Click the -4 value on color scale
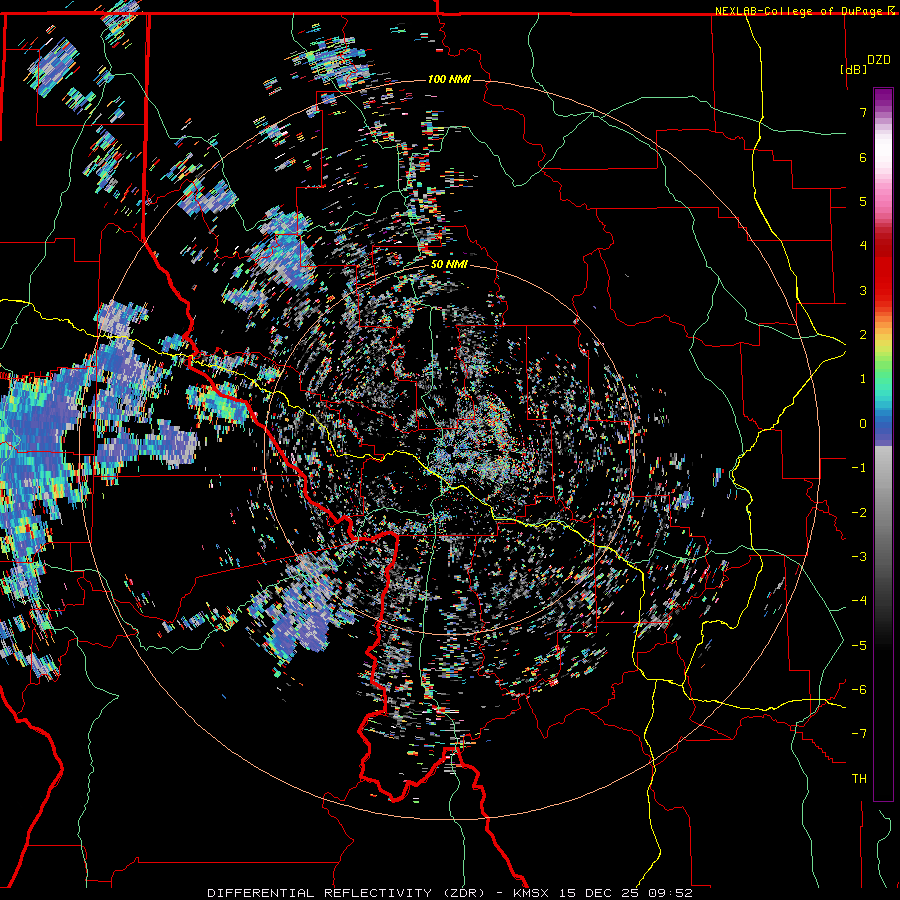 point(859,601)
